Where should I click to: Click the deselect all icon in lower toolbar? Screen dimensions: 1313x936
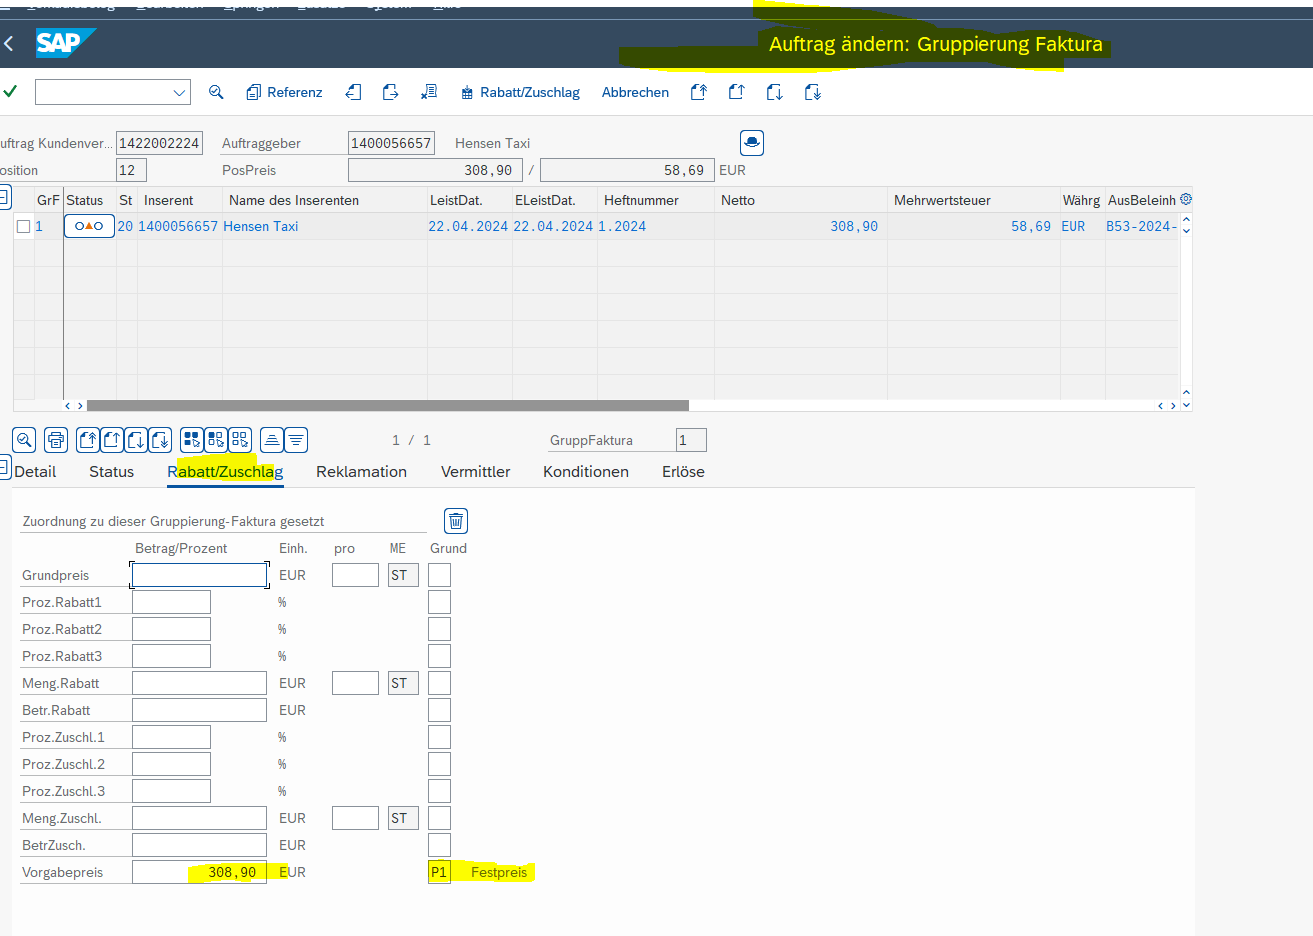240,440
